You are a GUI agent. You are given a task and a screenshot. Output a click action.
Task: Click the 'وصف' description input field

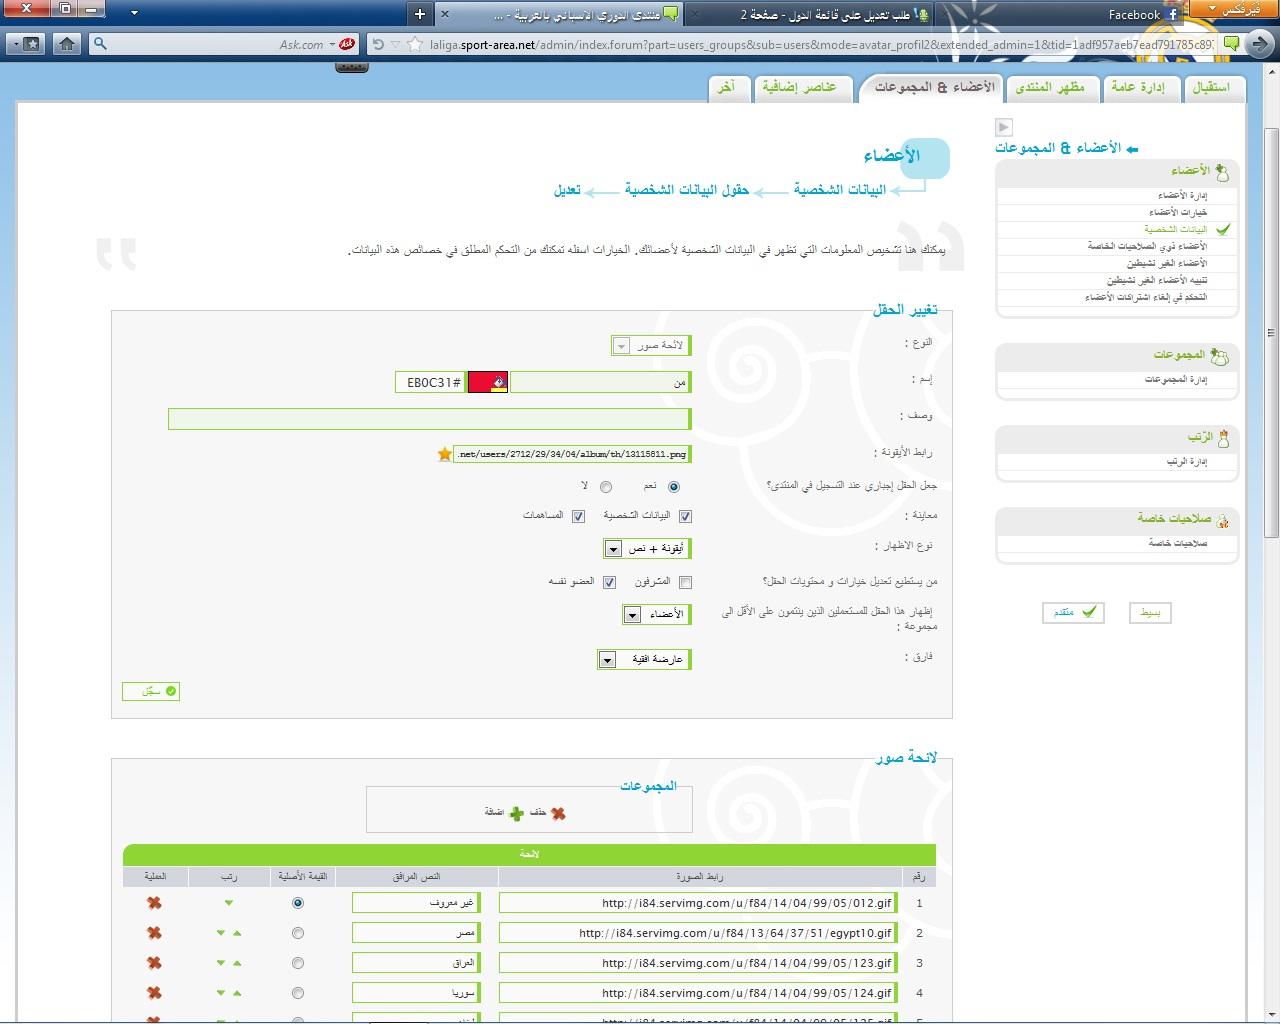pyautogui.click(x=429, y=419)
